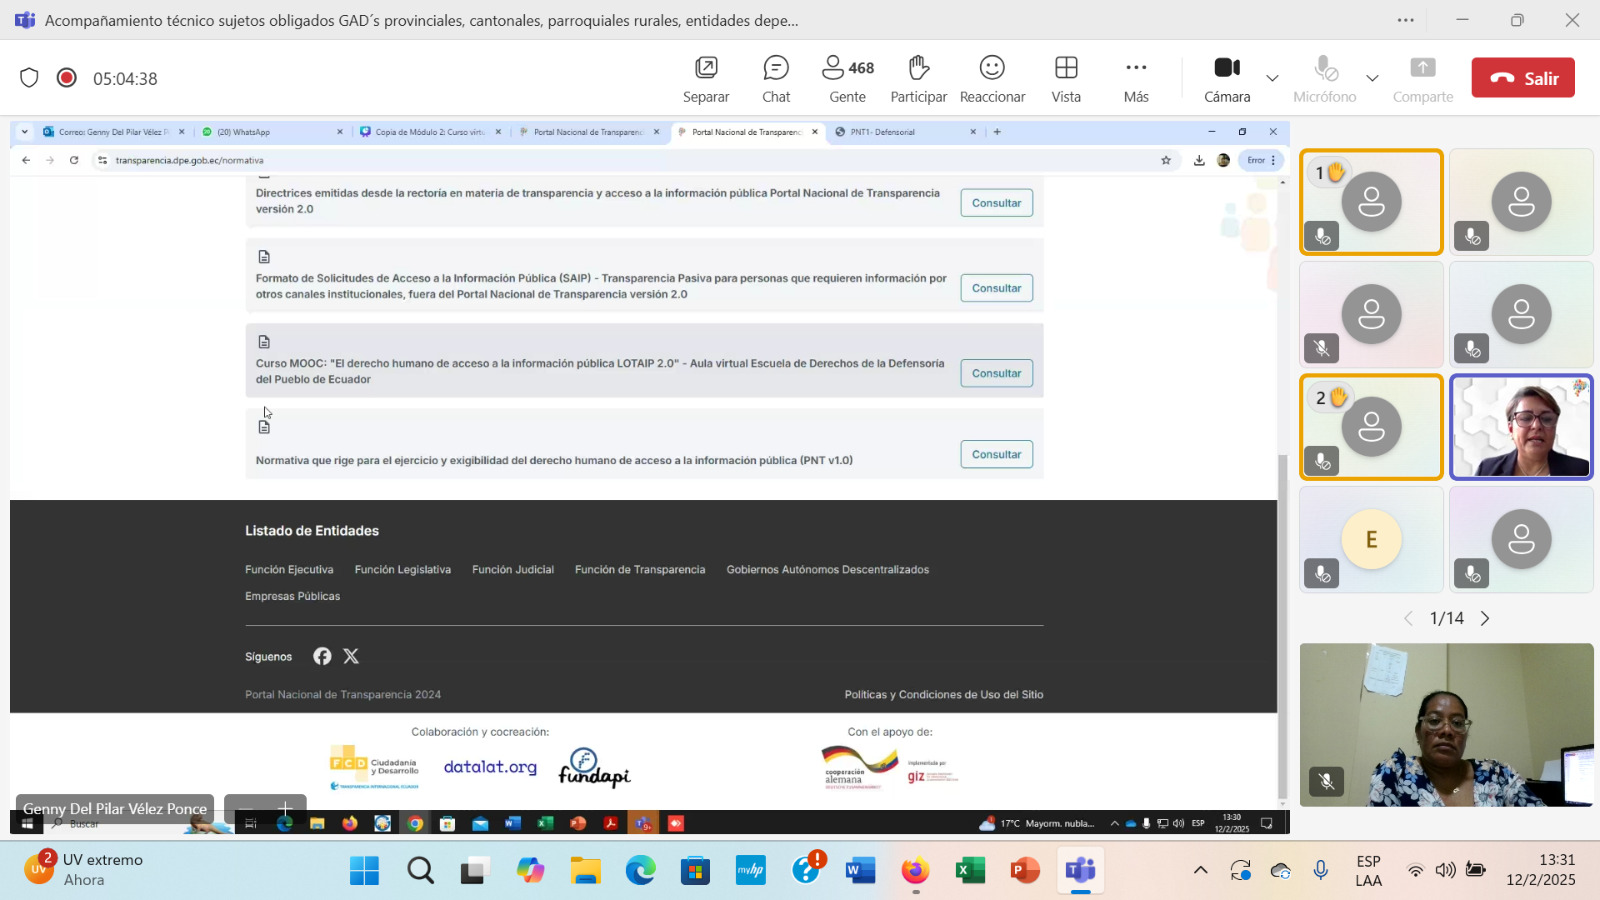This screenshot has width=1600, height=900.
Task: Click the Comparte share screen button
Action: (x=1422, y=78)
